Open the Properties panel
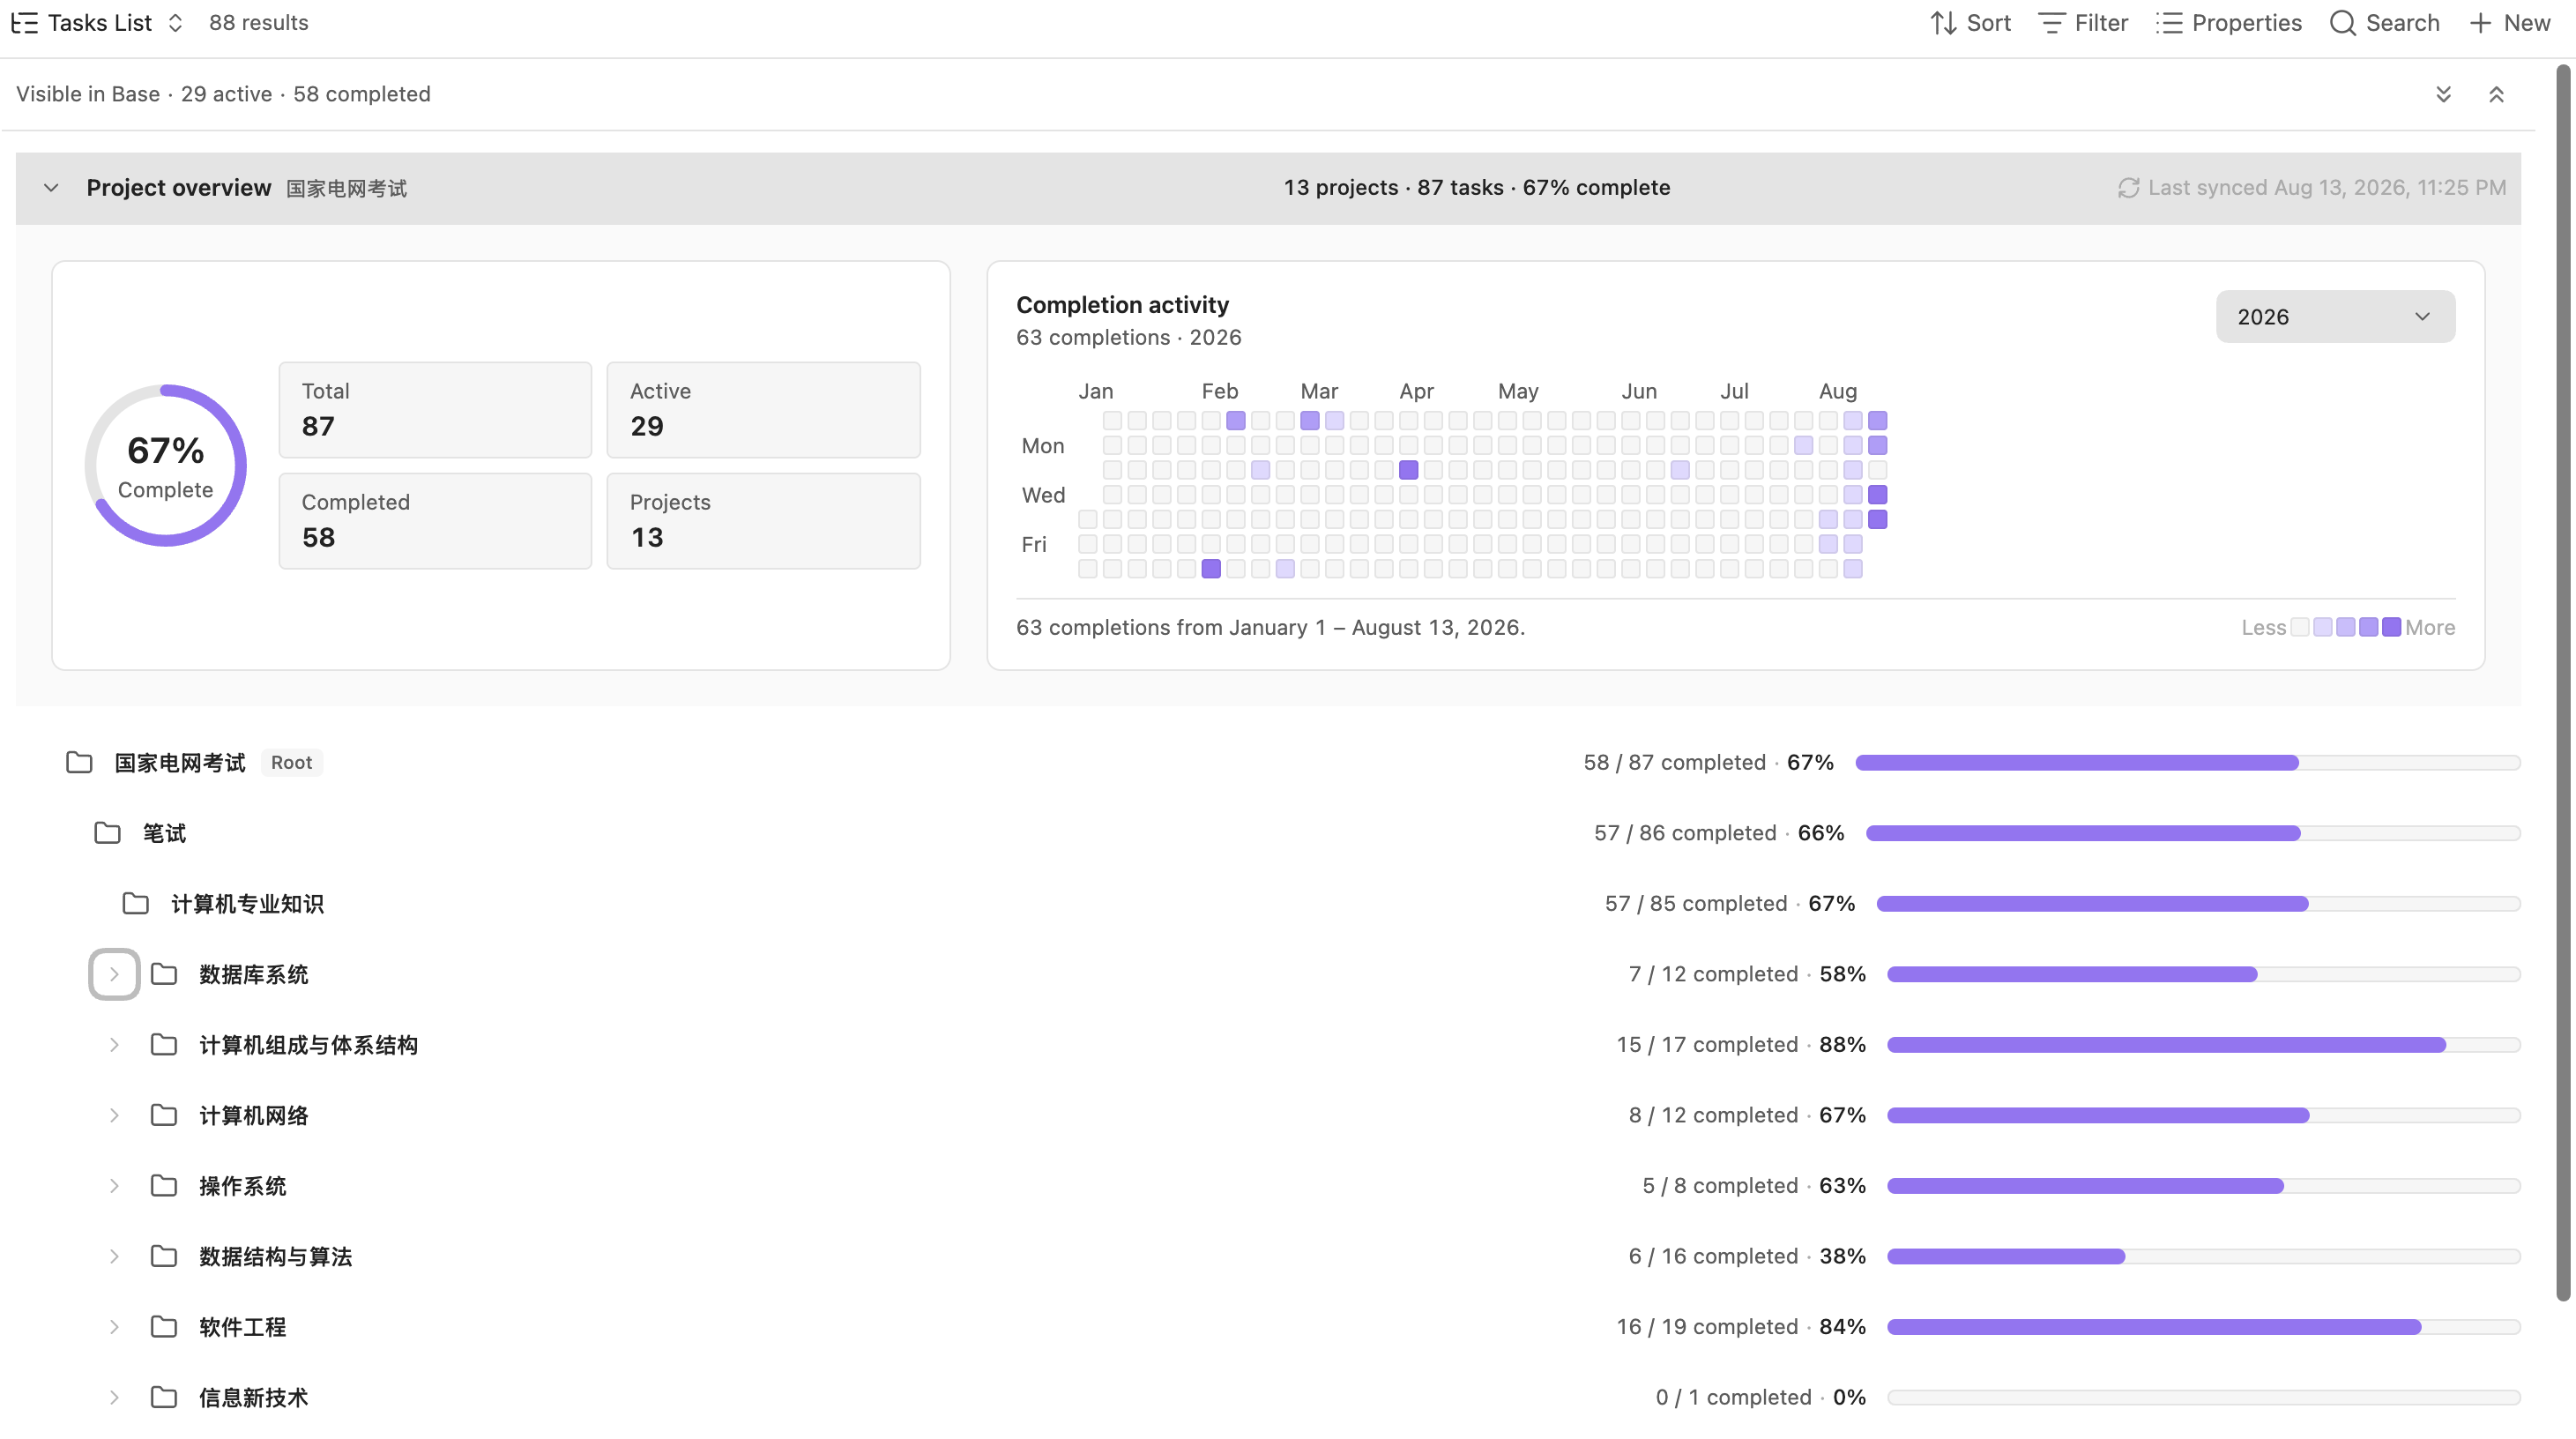 [2229, 23]
